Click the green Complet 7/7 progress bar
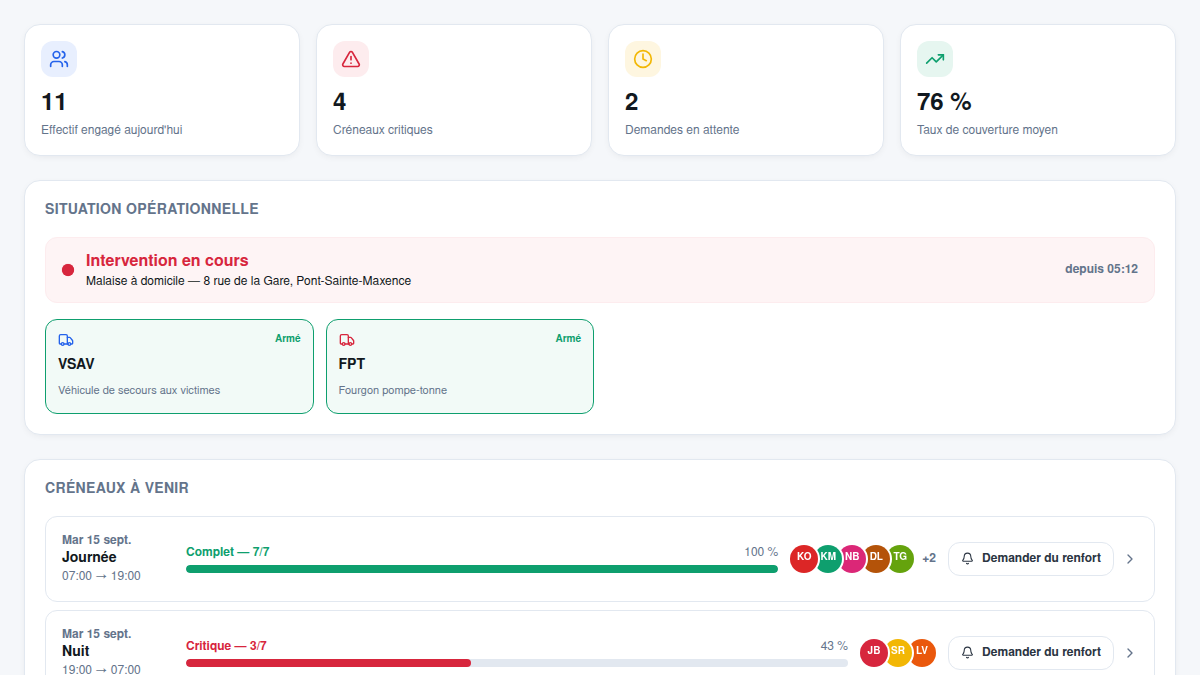The height and width of the screenshot is (675, 1200). coord(482,569)
